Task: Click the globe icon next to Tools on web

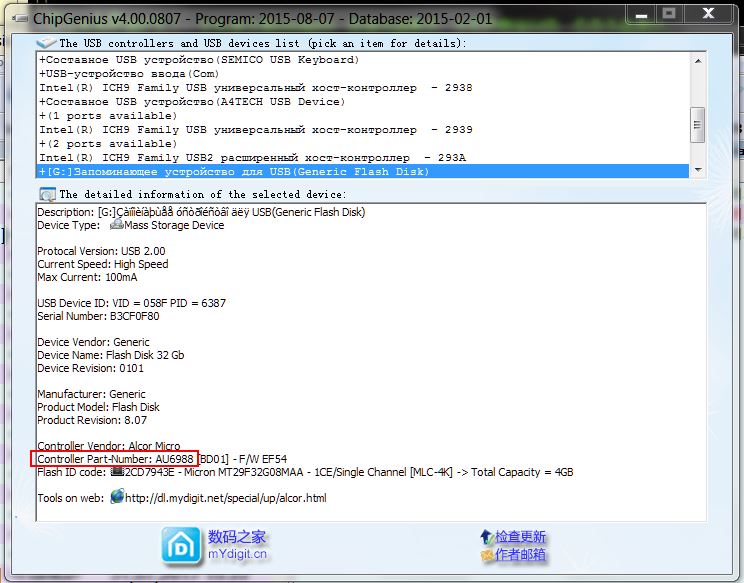Action: point(117,497)
